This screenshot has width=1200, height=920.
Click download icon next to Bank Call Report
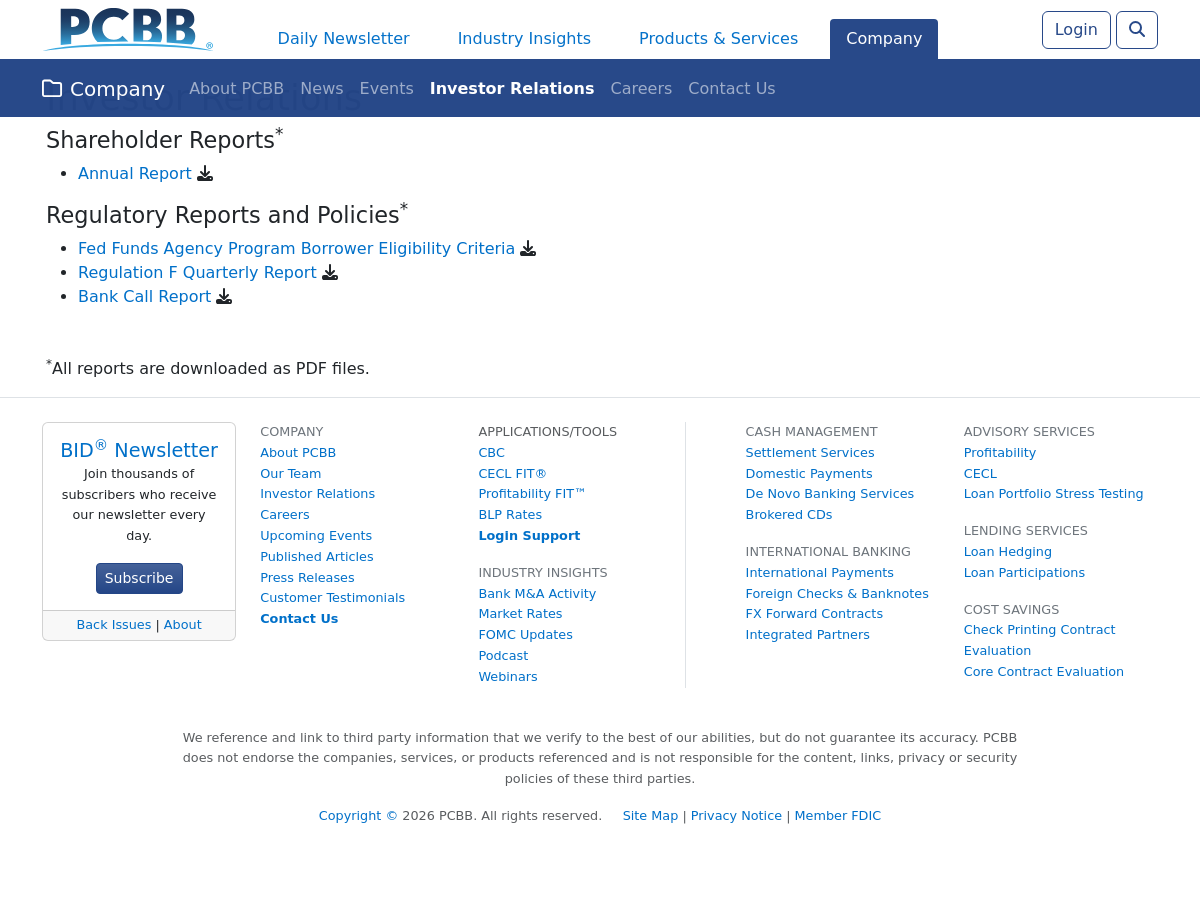tap(224, 297)
